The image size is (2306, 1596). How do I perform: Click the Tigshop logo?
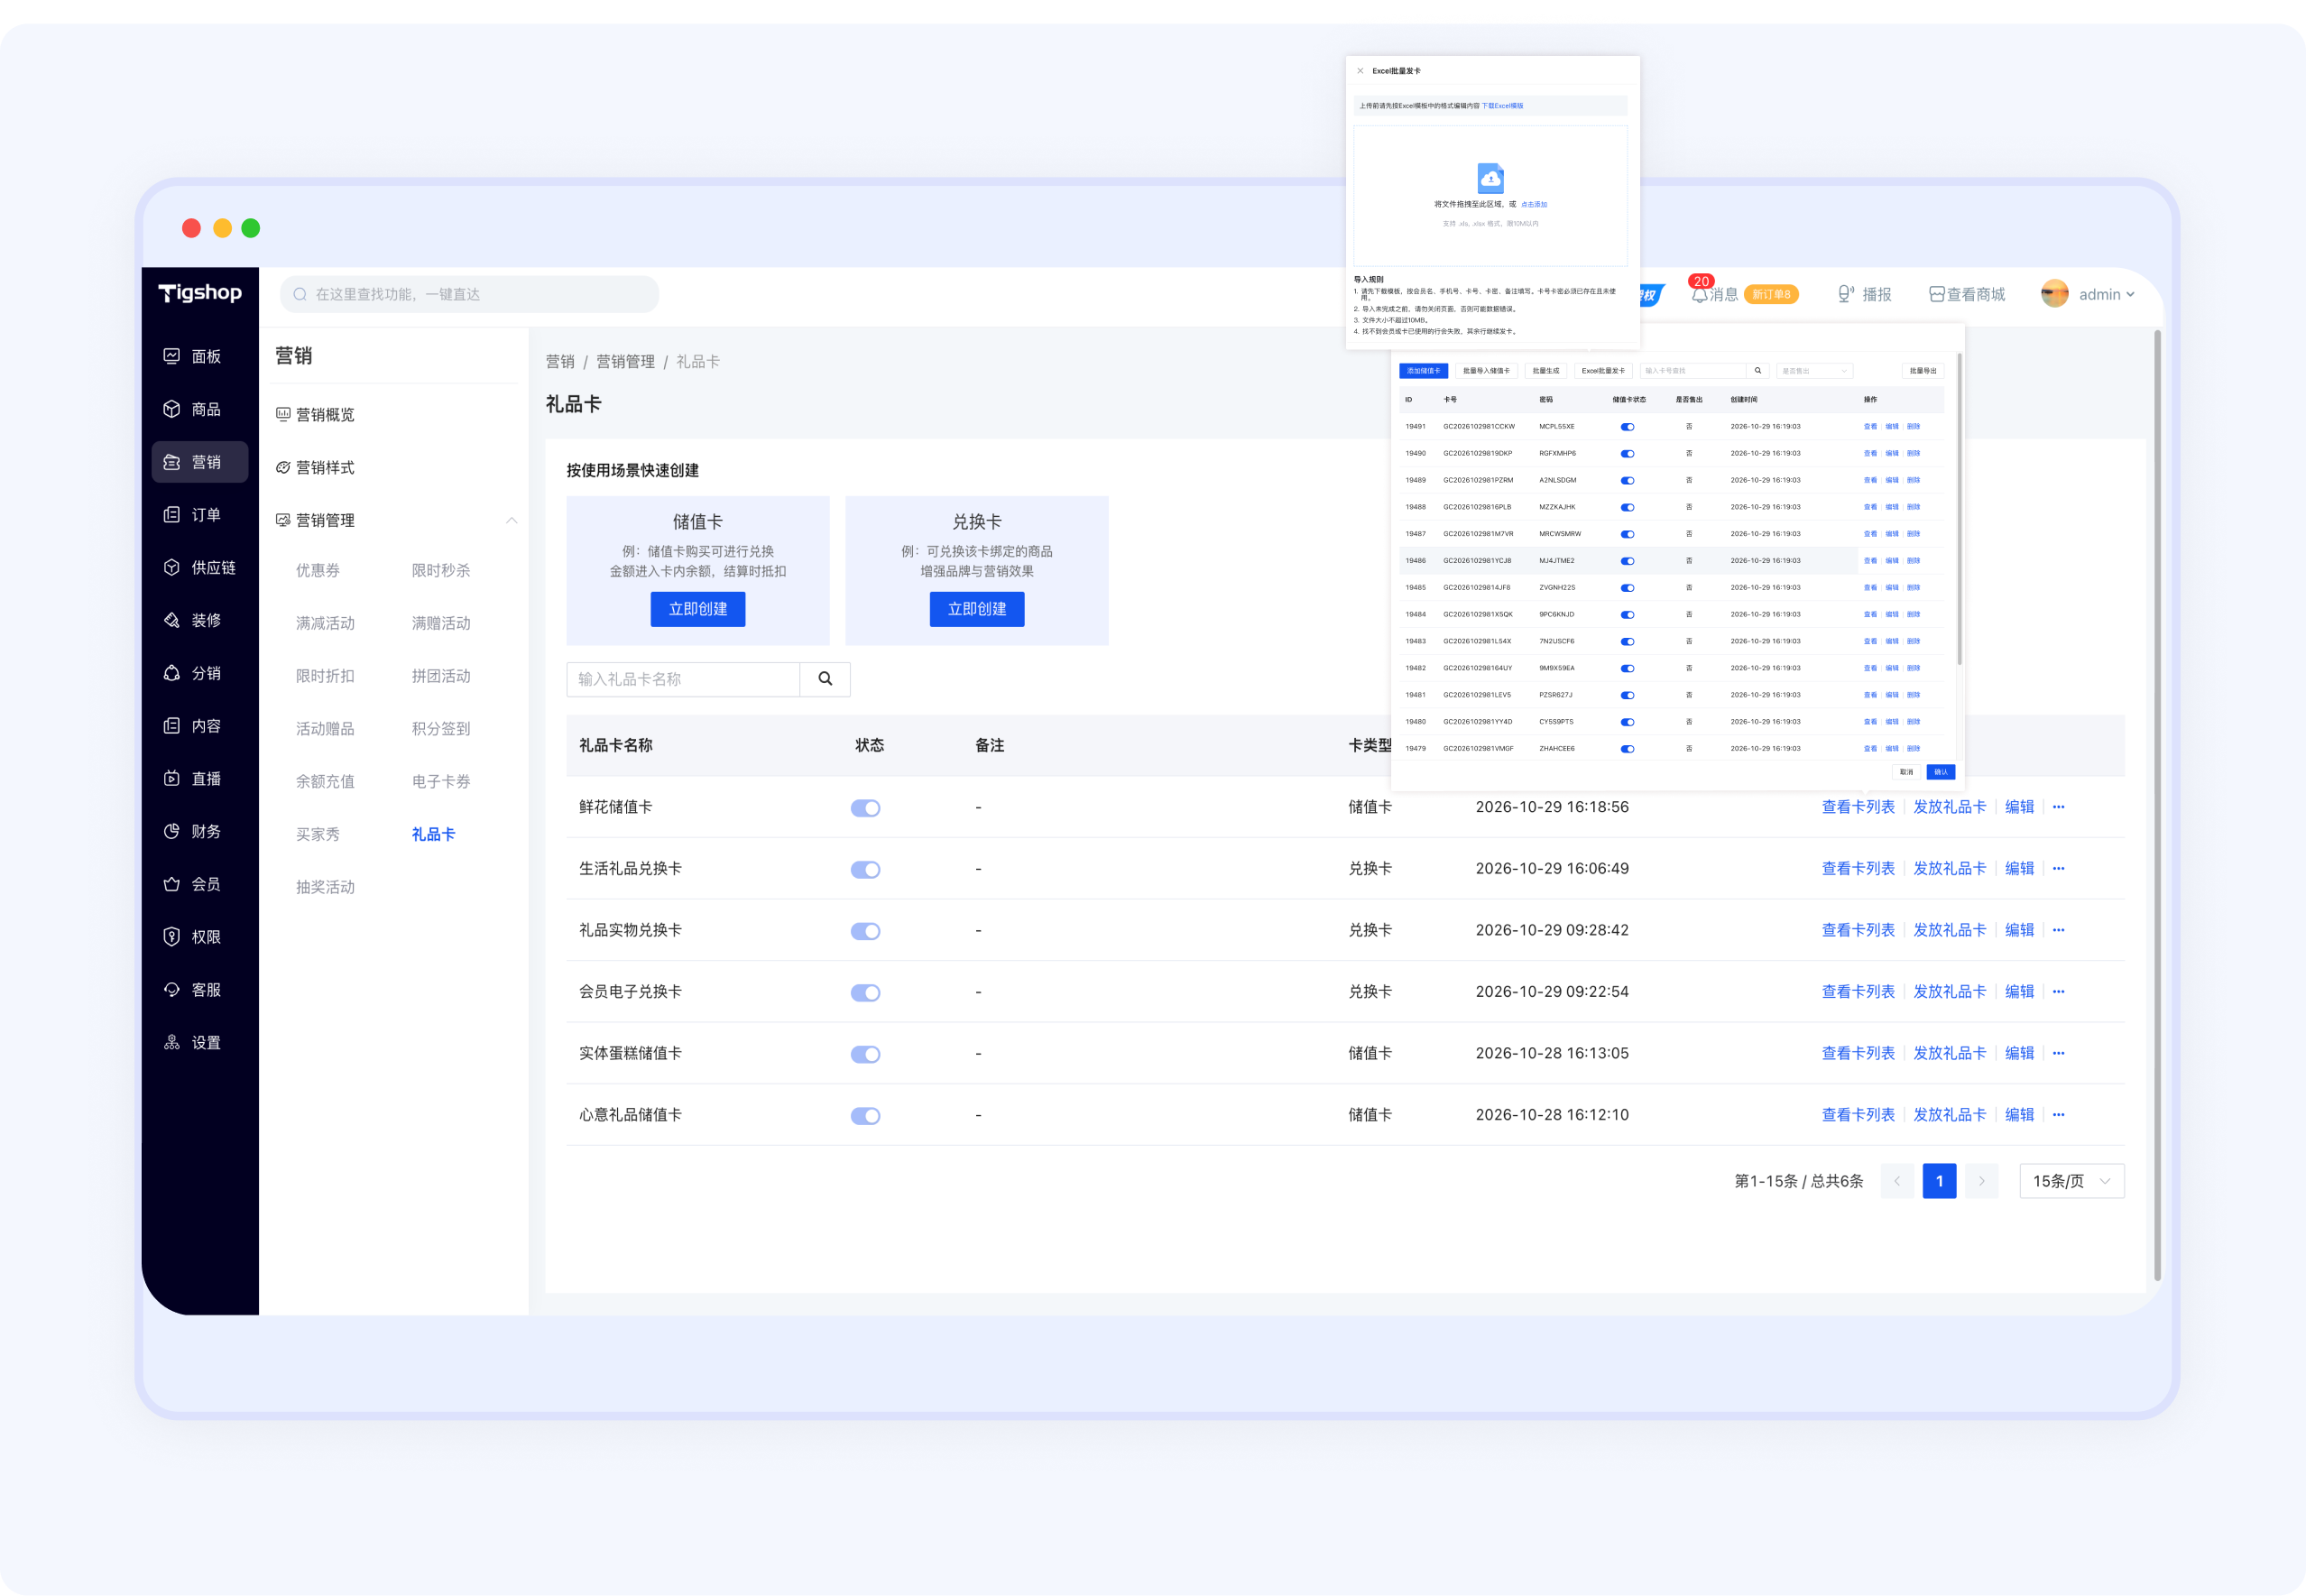click(200, 292)
